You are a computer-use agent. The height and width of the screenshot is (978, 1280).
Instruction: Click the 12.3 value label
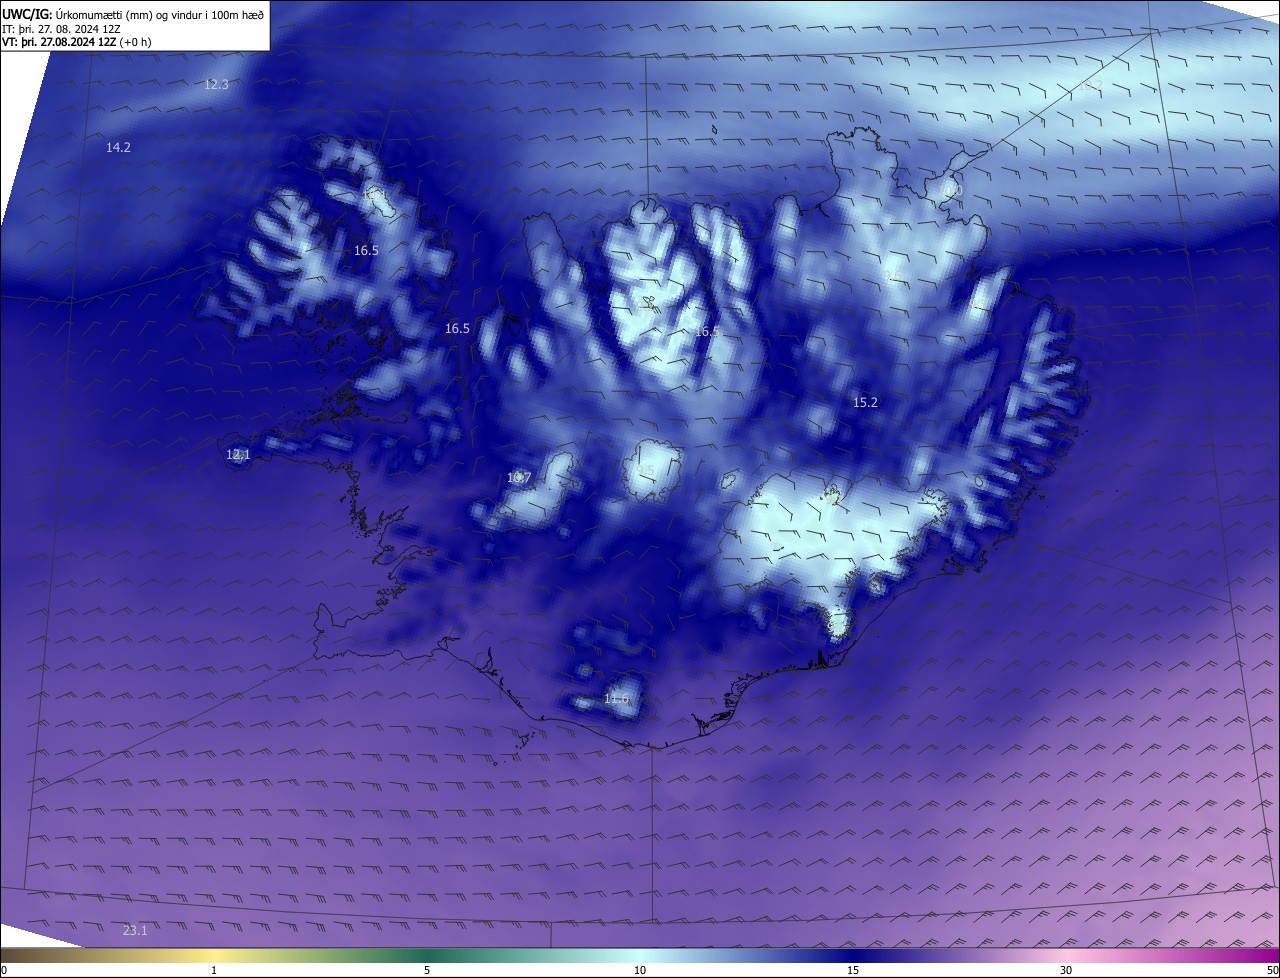(x=216, y=85)
